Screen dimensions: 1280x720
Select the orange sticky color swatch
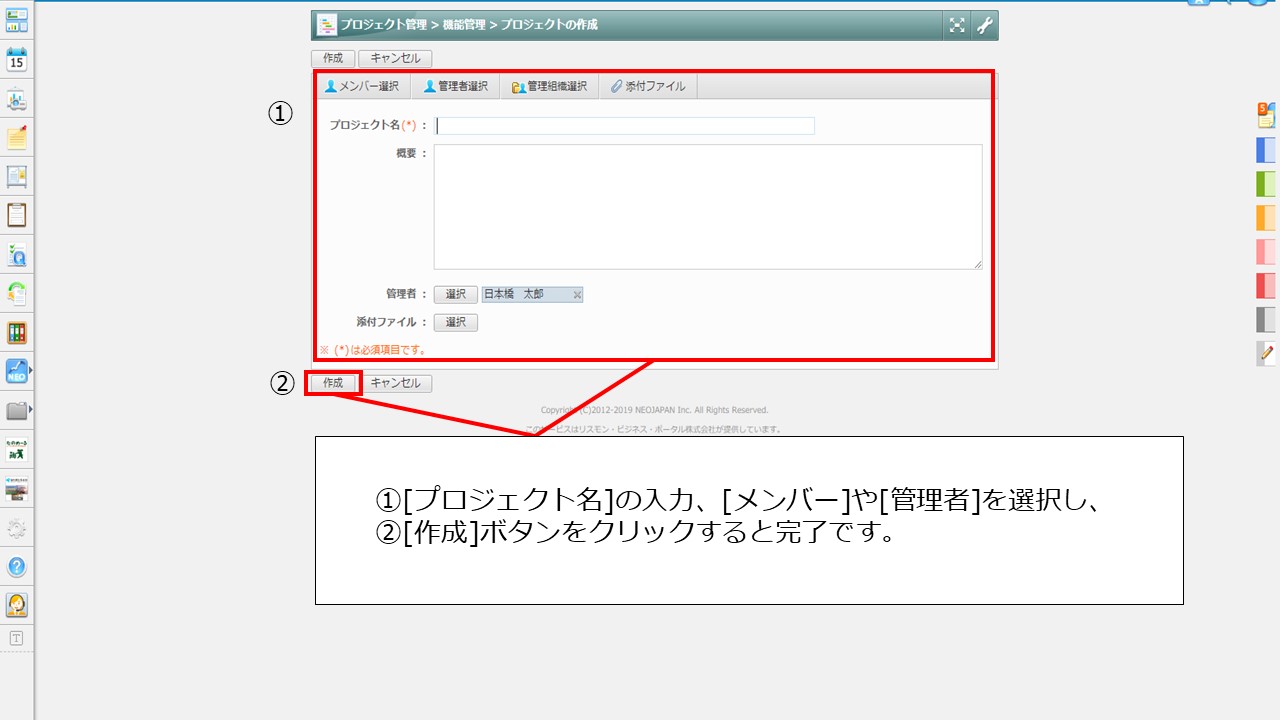(1266, 218)
